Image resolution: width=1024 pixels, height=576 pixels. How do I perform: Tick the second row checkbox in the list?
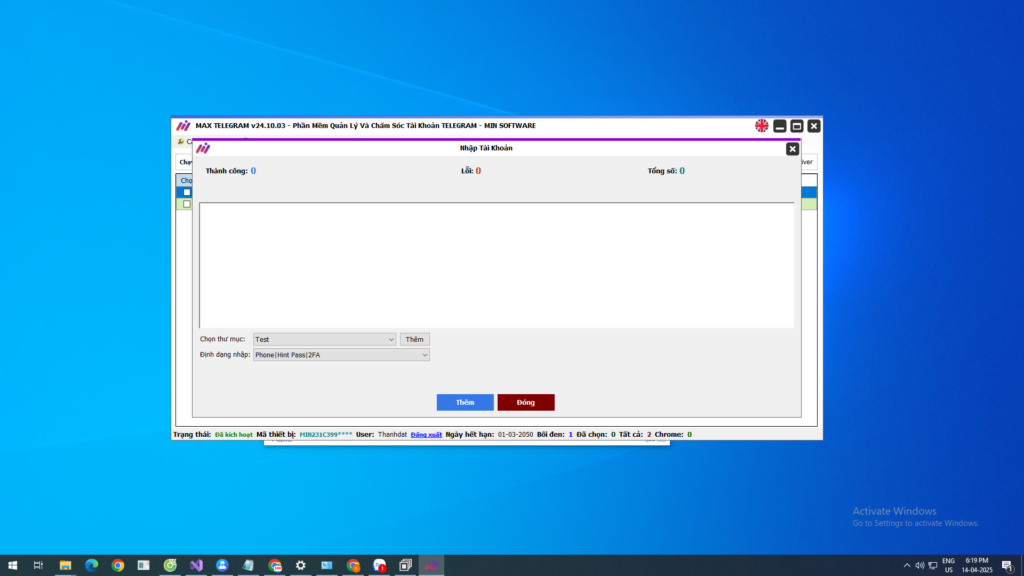[186, 204]
